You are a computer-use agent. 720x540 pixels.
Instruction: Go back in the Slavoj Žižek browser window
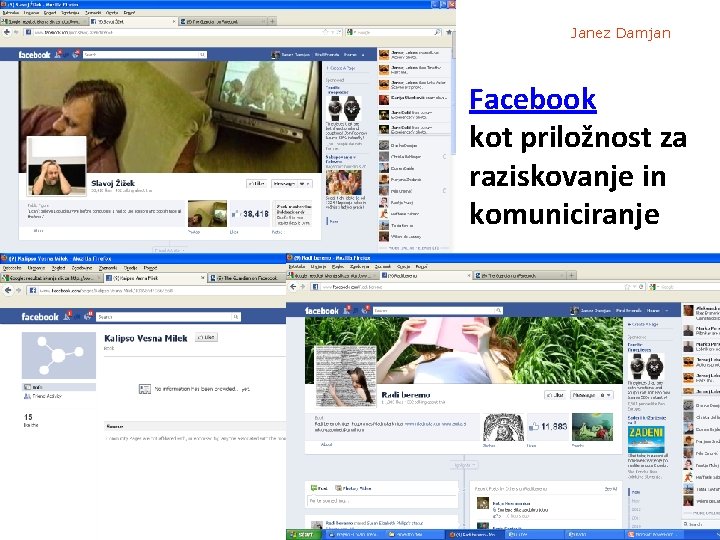click(x=7, y=32)
